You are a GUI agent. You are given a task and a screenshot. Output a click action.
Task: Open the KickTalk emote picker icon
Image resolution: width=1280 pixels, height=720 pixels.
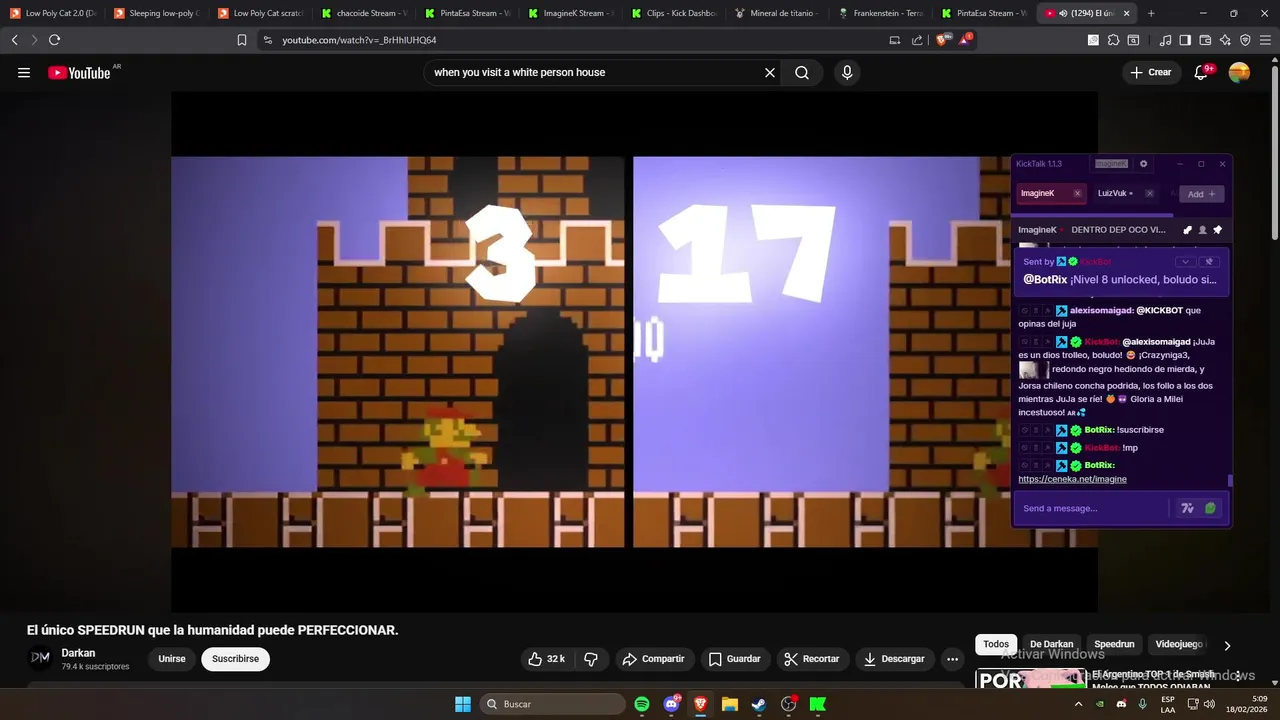point(1211,508)
